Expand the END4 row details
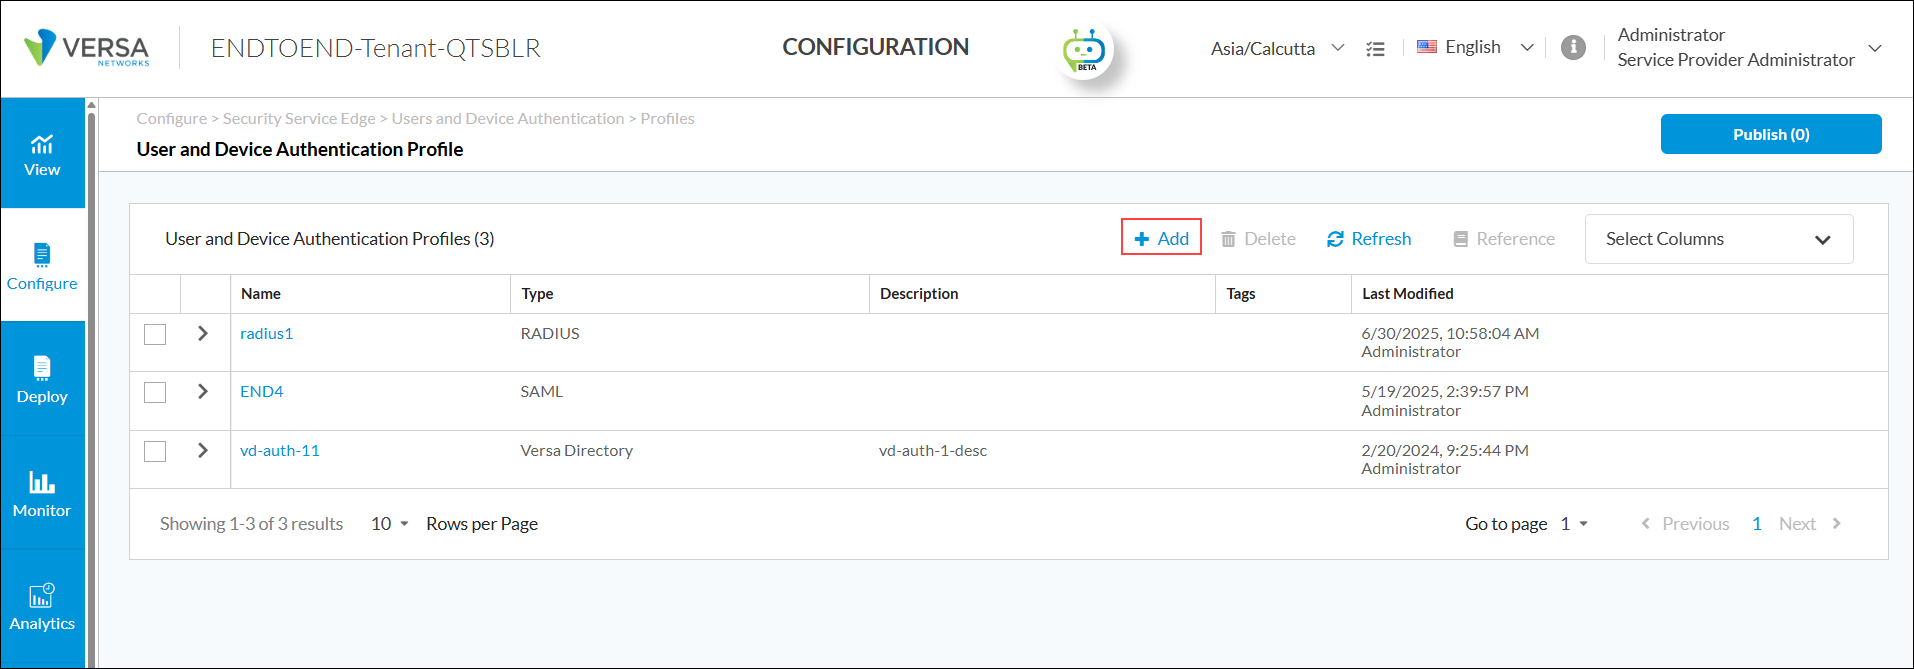 coord(203,391)
